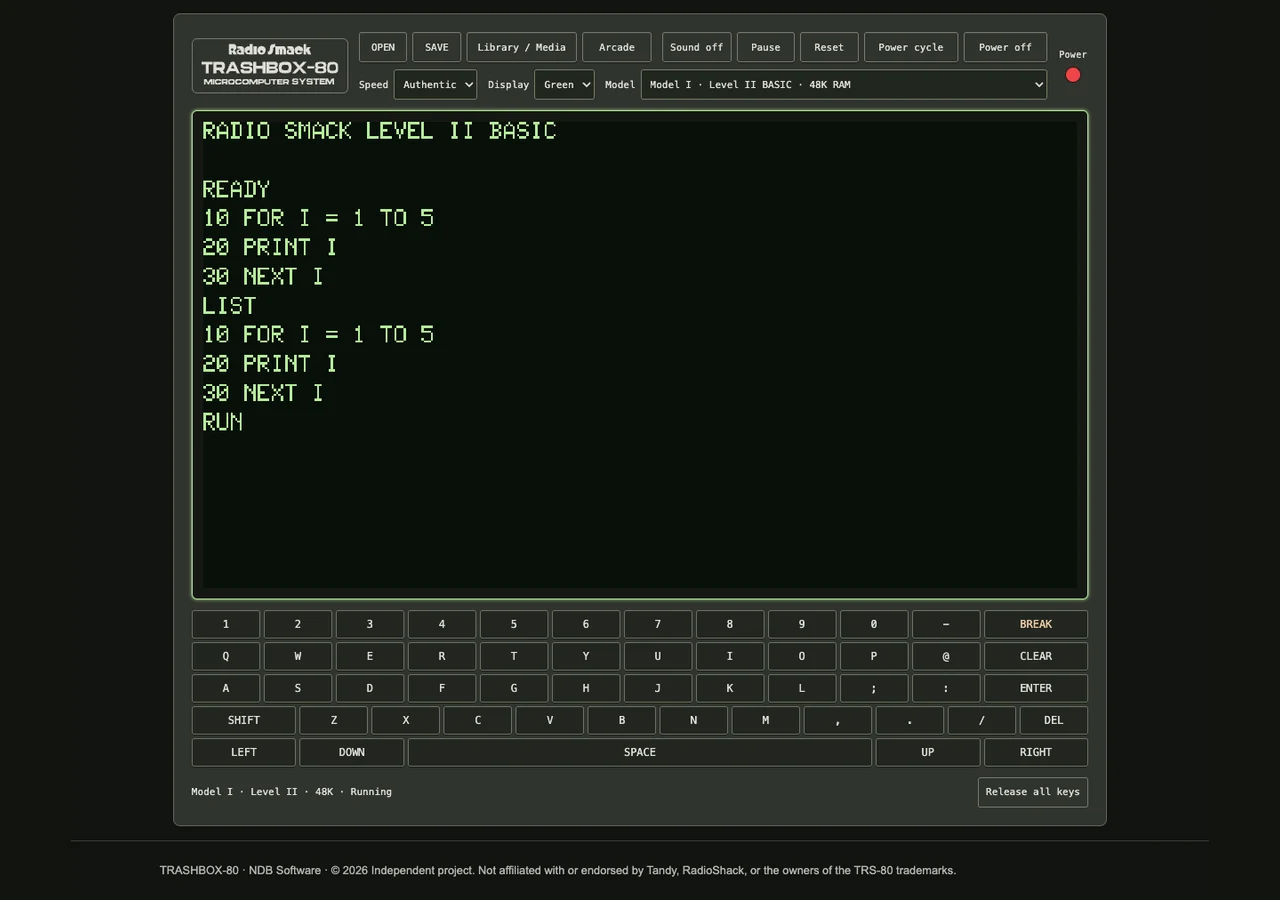Click the TRASHBOX-80 Radio Smack logo
Viewport: 1280px width, 900px height.
point(270,66)
